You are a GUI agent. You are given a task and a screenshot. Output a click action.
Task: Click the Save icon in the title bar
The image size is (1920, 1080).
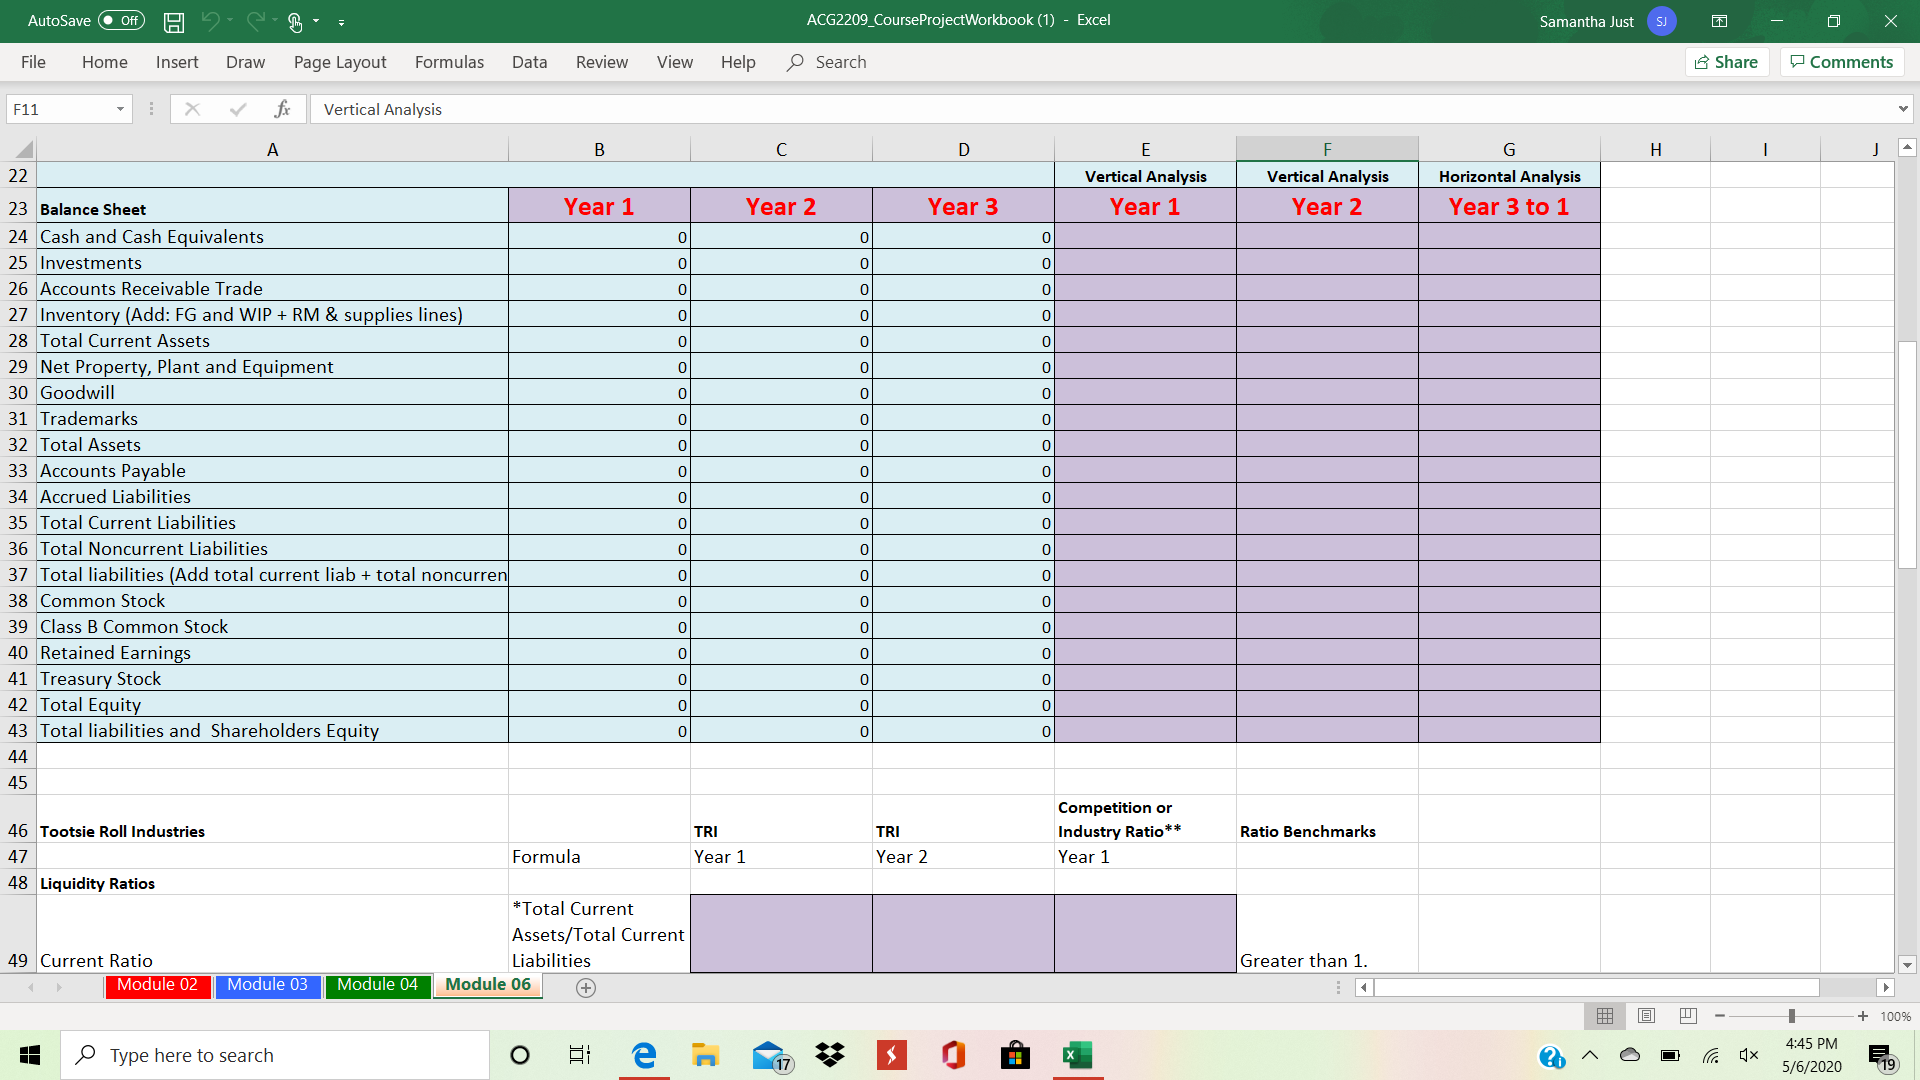[x=174, y=21]
